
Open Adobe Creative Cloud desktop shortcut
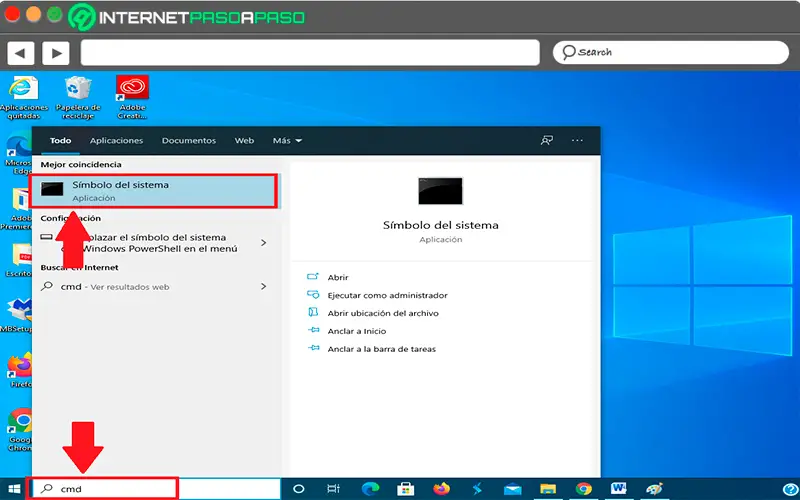132,97
